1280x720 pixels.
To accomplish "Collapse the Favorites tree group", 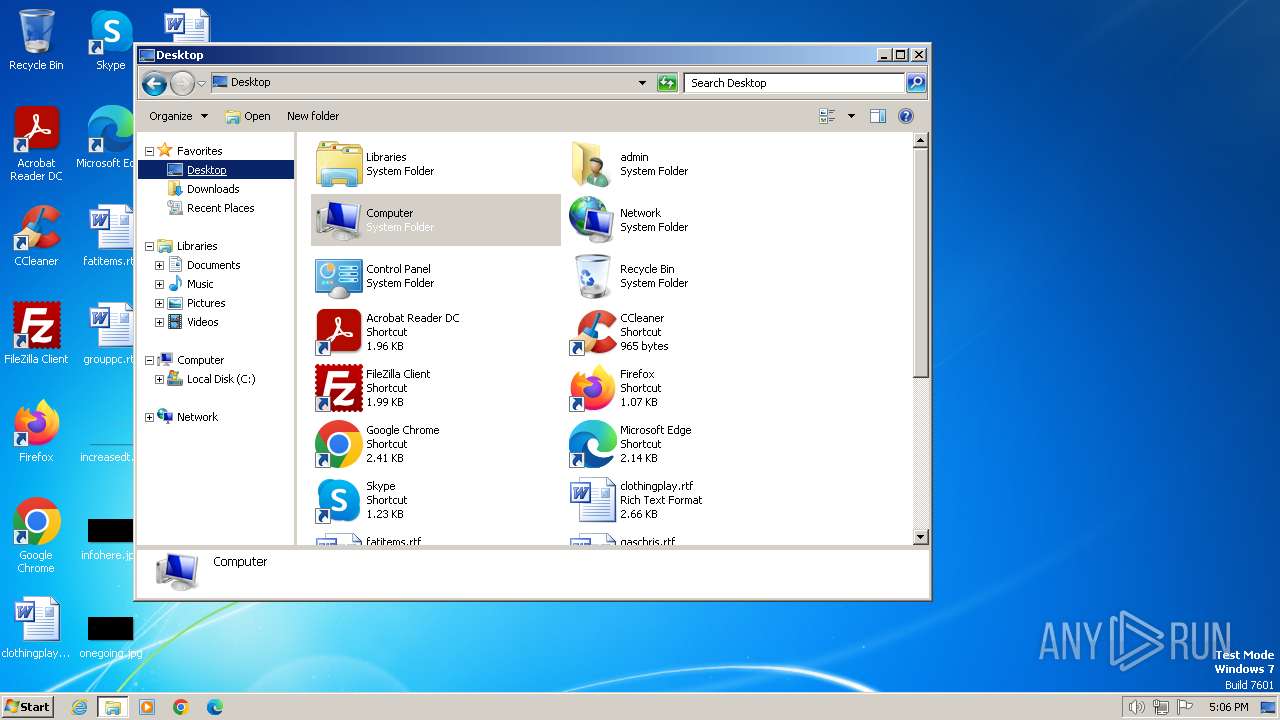I will (x=149, y=151).
